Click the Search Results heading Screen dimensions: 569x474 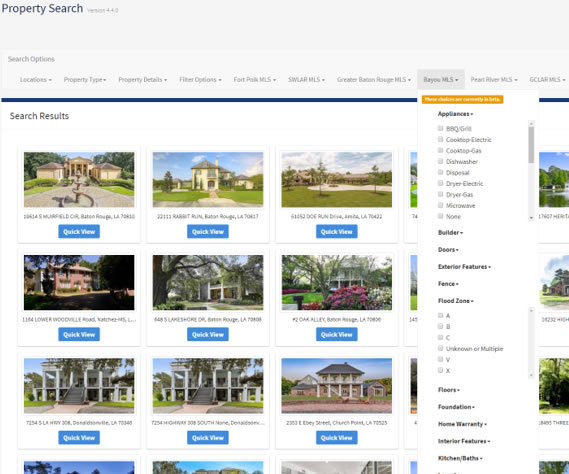pyautogui.click(x=39, y=116)
